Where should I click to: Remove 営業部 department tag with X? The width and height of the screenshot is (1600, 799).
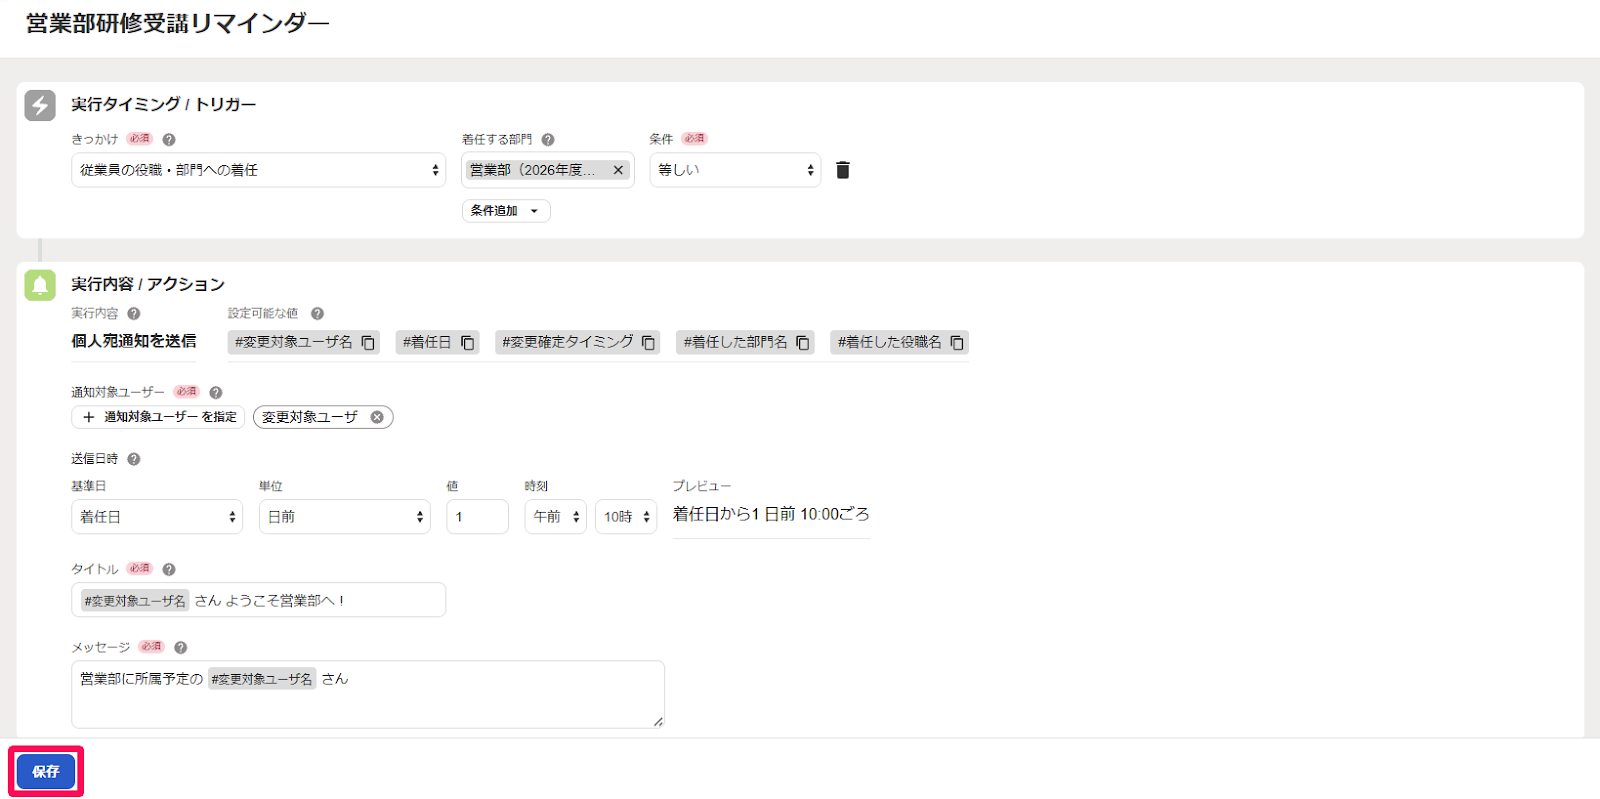coord(618,171)
